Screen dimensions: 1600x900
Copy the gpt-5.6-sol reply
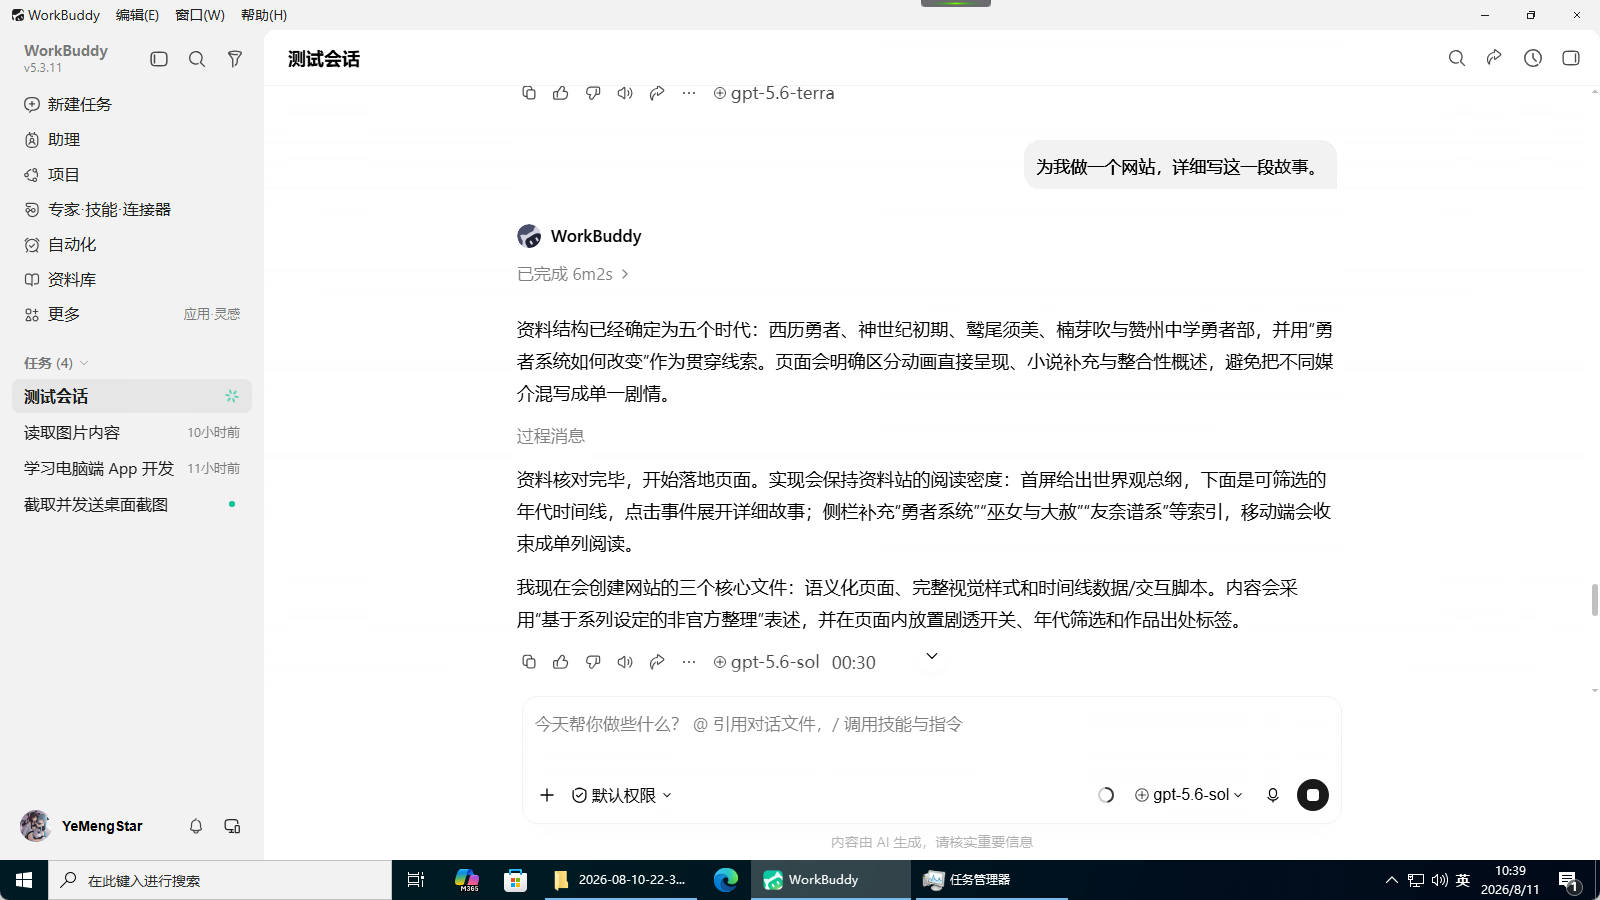(x=529, y=662)
